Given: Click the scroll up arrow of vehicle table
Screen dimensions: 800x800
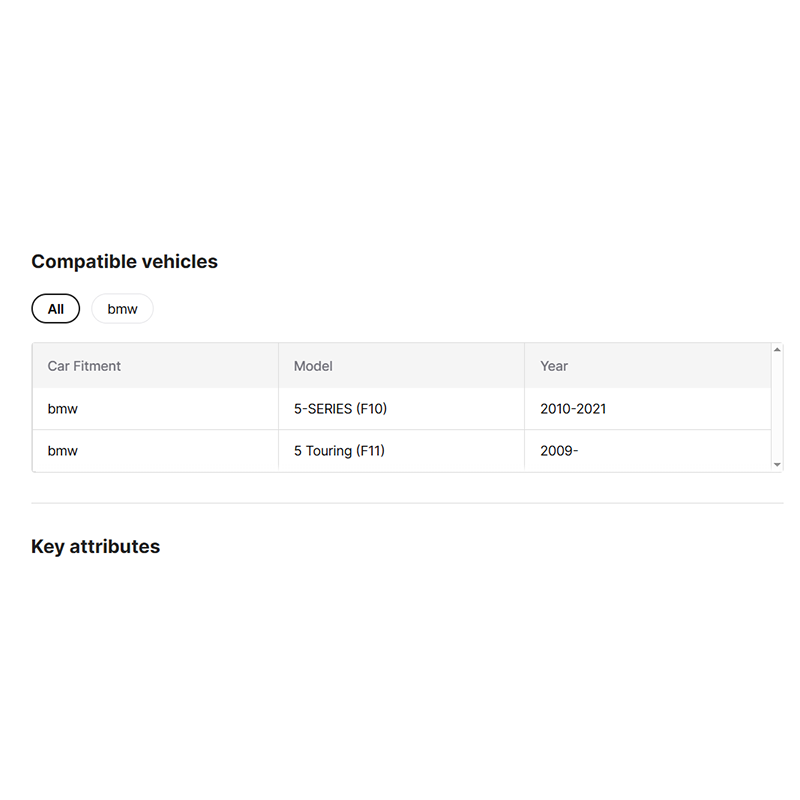Looking at the screenshot, I should pos(777,350).
